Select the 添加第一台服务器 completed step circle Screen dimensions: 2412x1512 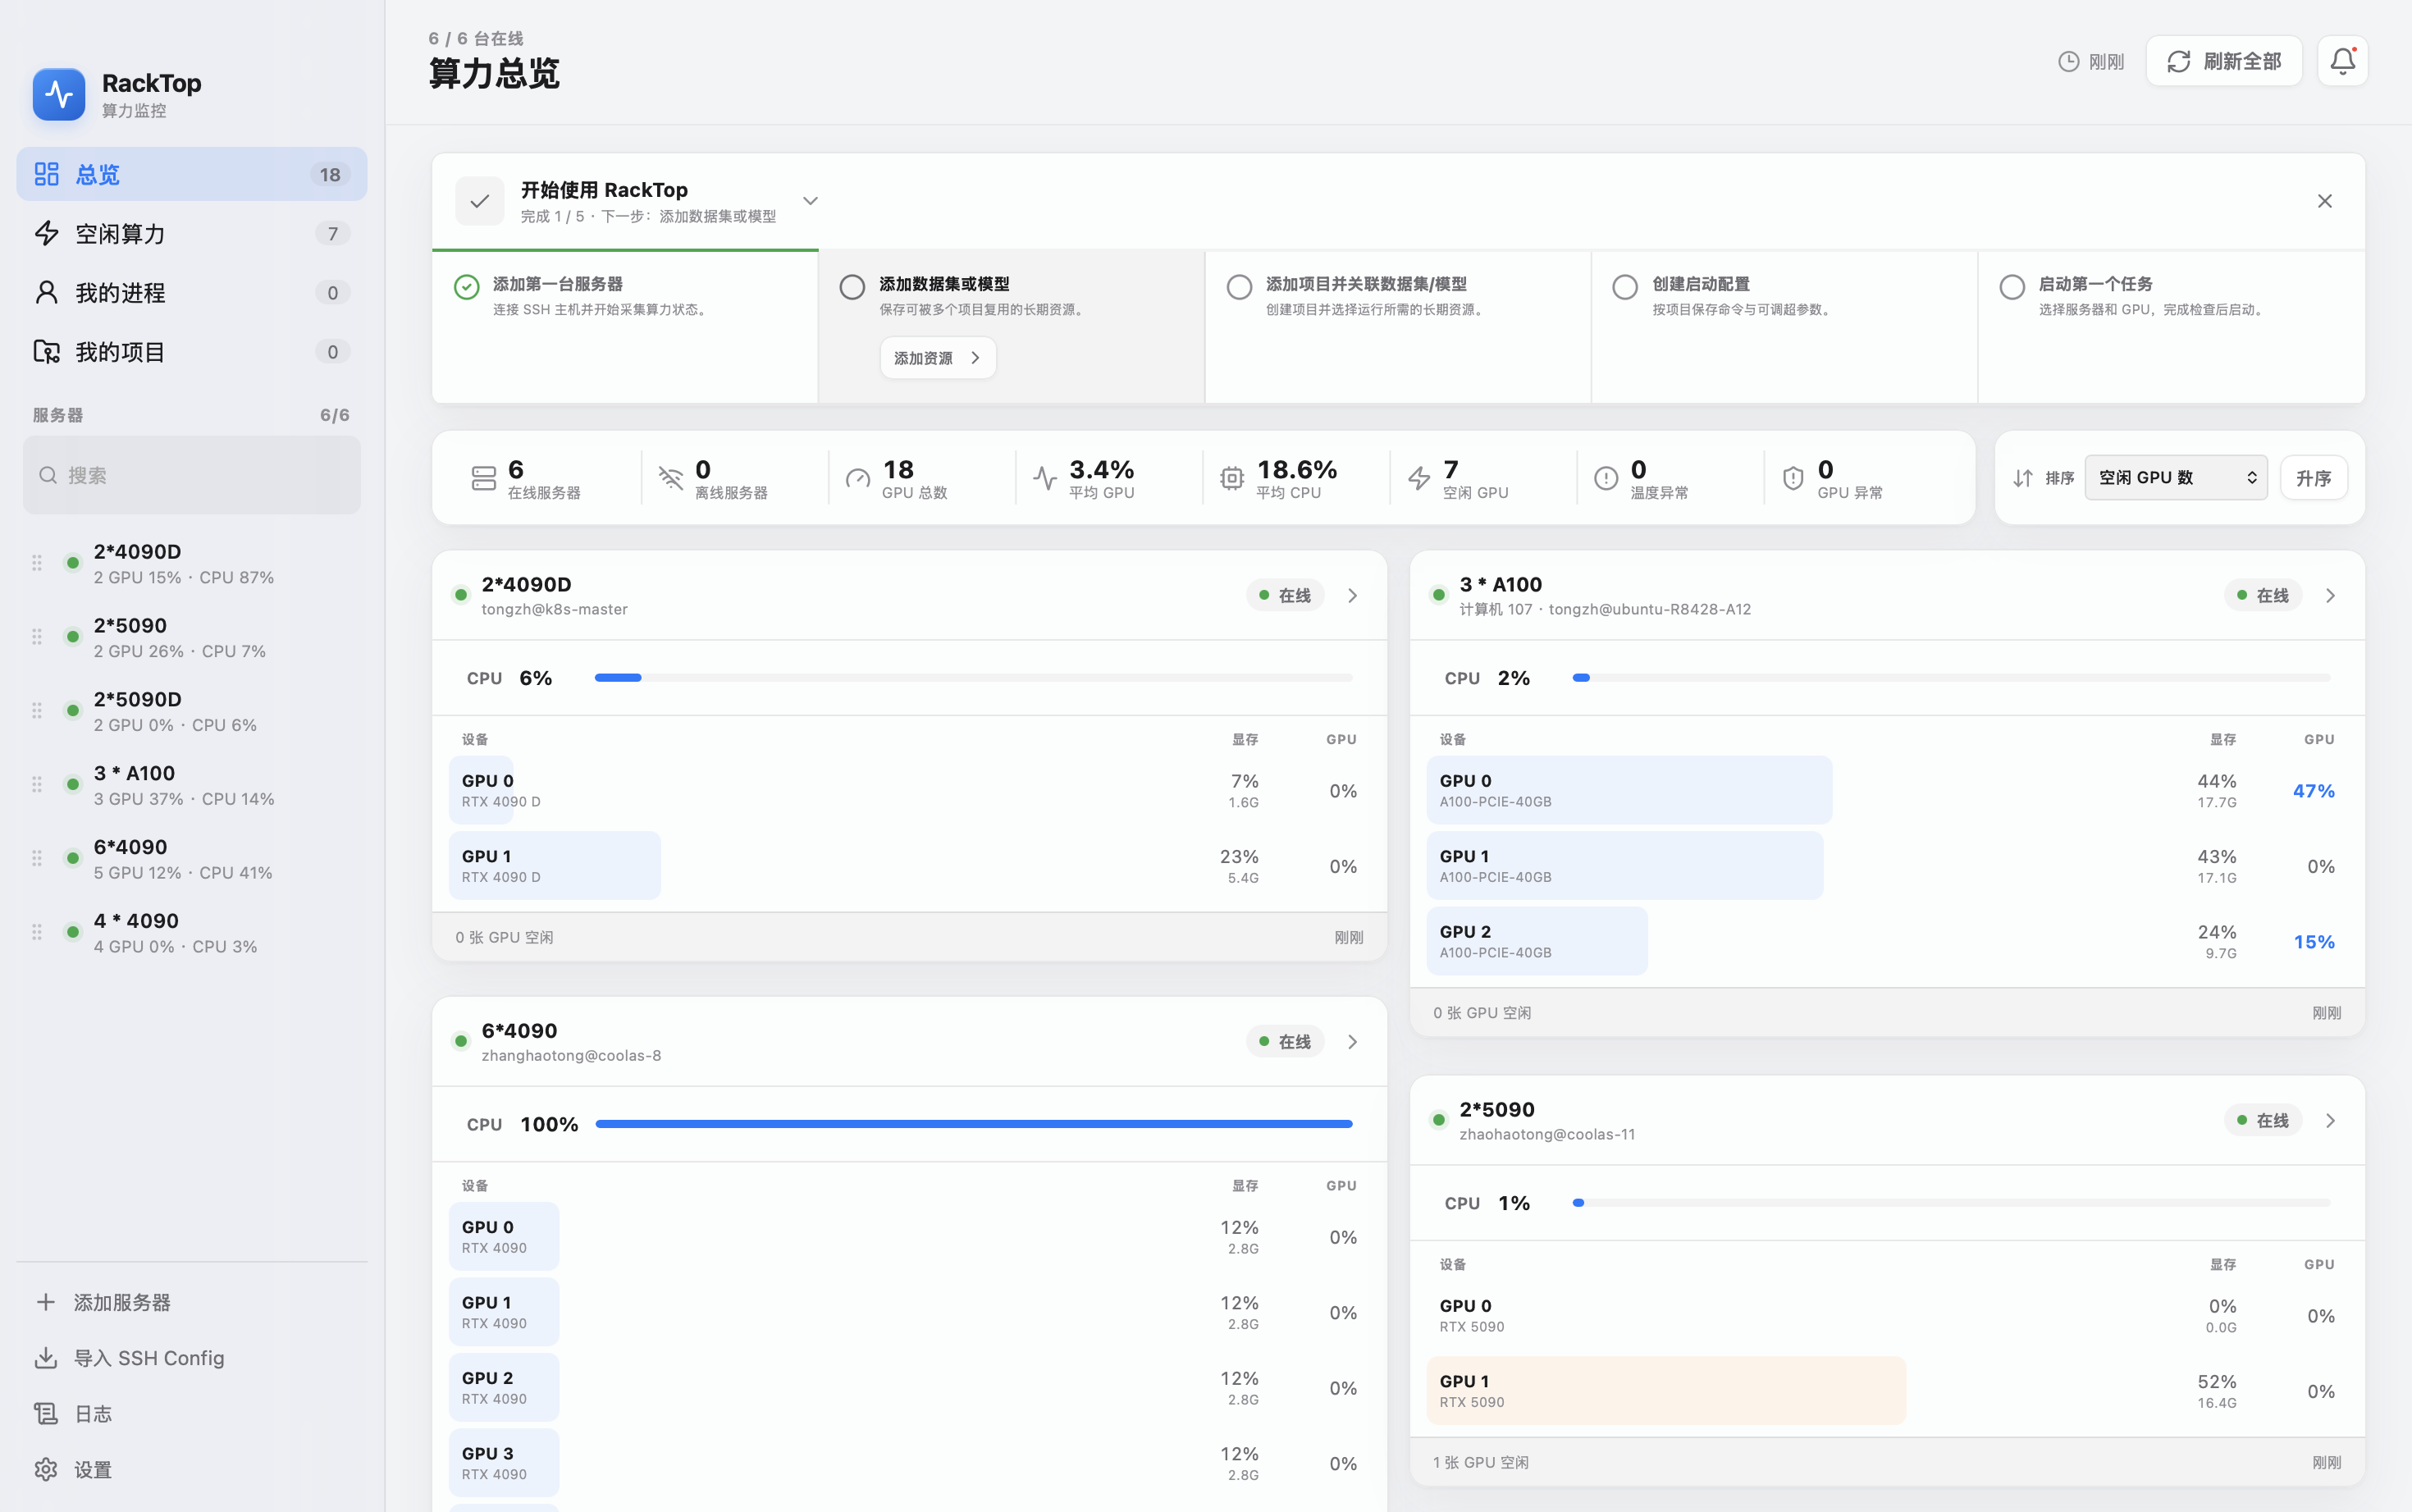466,287
